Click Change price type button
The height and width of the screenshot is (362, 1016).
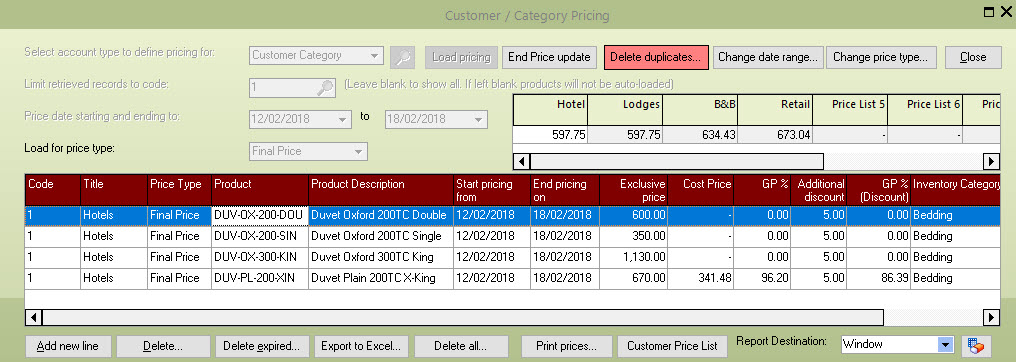881,57
